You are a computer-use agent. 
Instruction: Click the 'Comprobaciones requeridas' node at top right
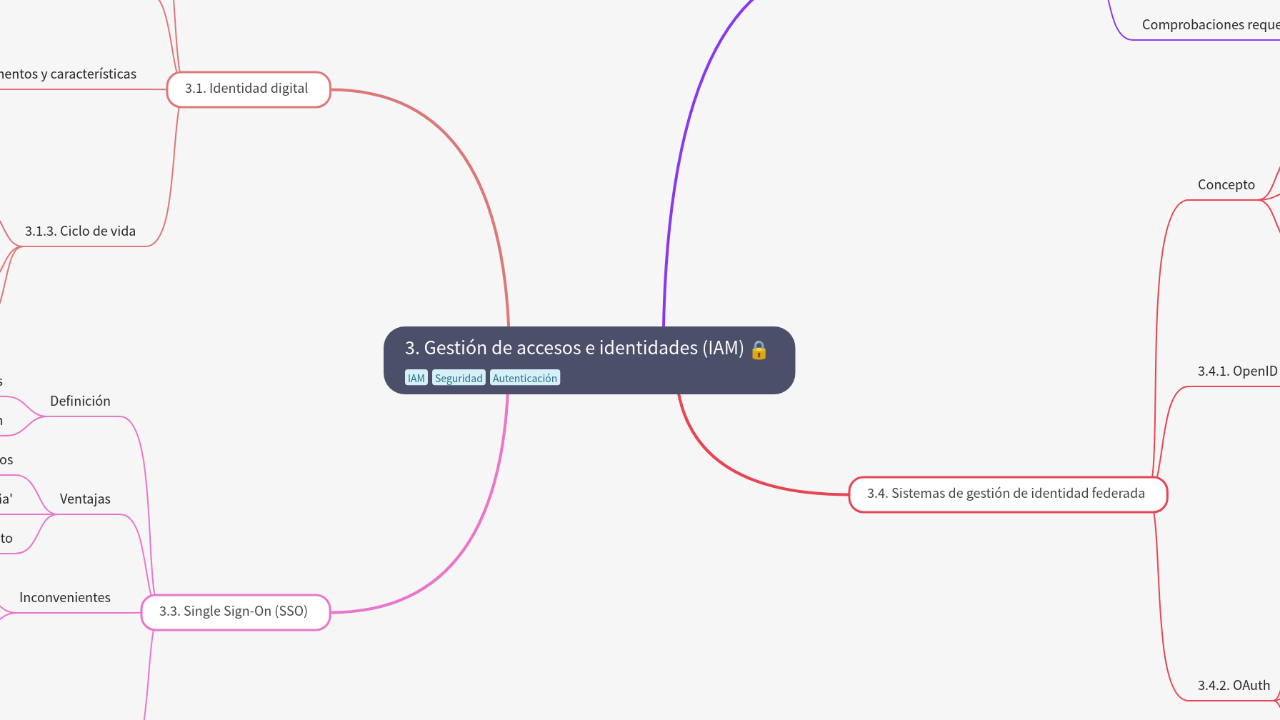tap(1208, 24)
